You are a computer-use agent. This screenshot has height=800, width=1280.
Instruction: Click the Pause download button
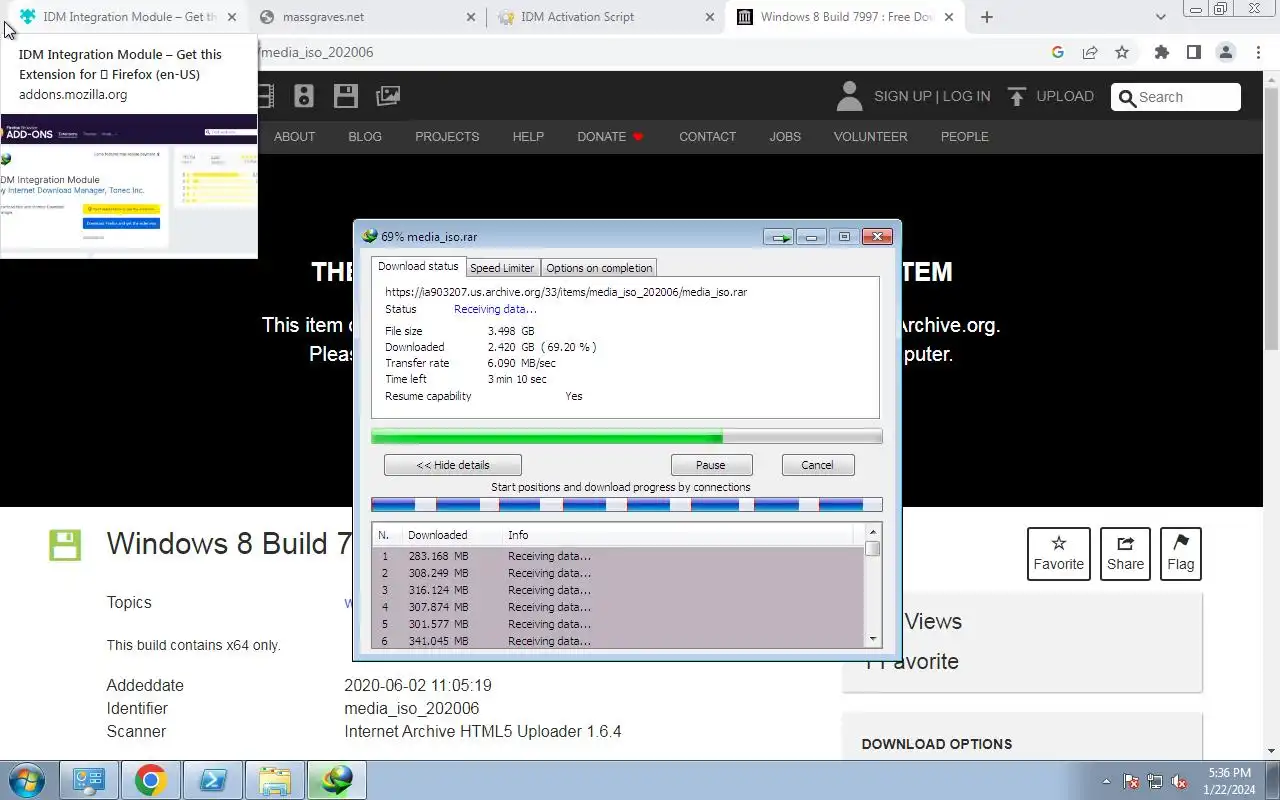711,465
